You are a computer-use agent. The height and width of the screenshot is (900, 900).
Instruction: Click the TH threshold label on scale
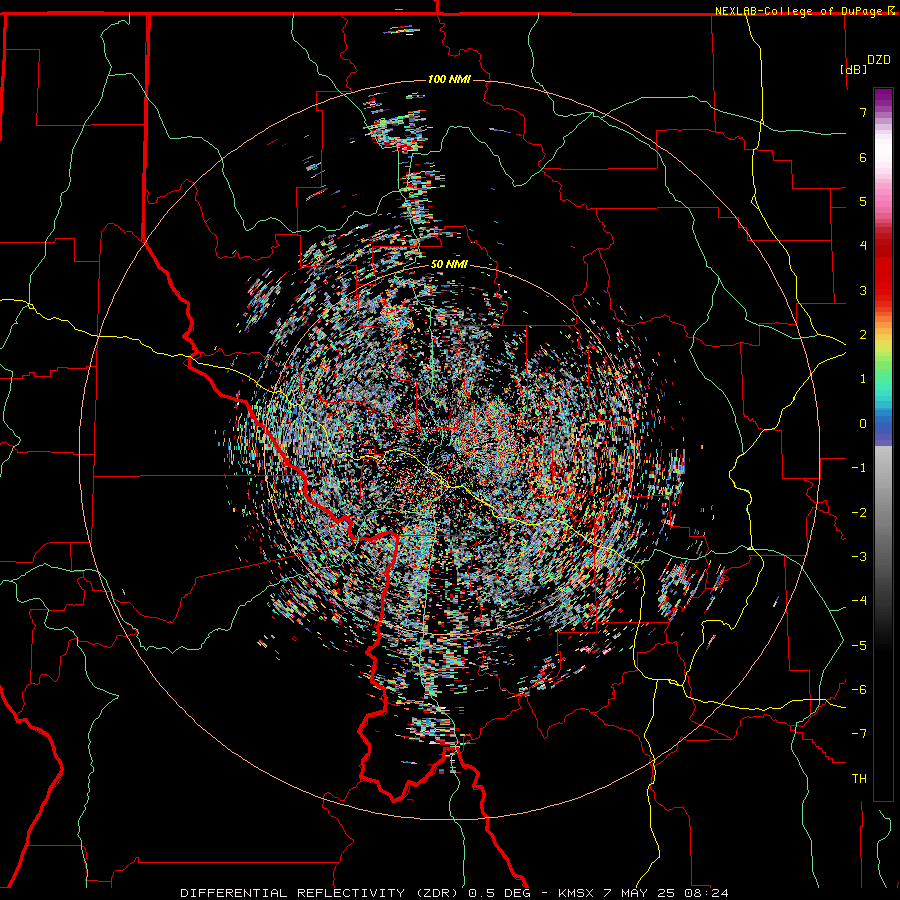click(859, 779)
